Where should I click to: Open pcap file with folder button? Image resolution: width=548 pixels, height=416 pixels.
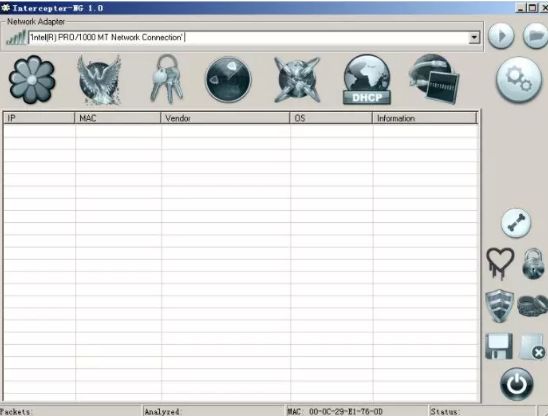pos(535,36)
